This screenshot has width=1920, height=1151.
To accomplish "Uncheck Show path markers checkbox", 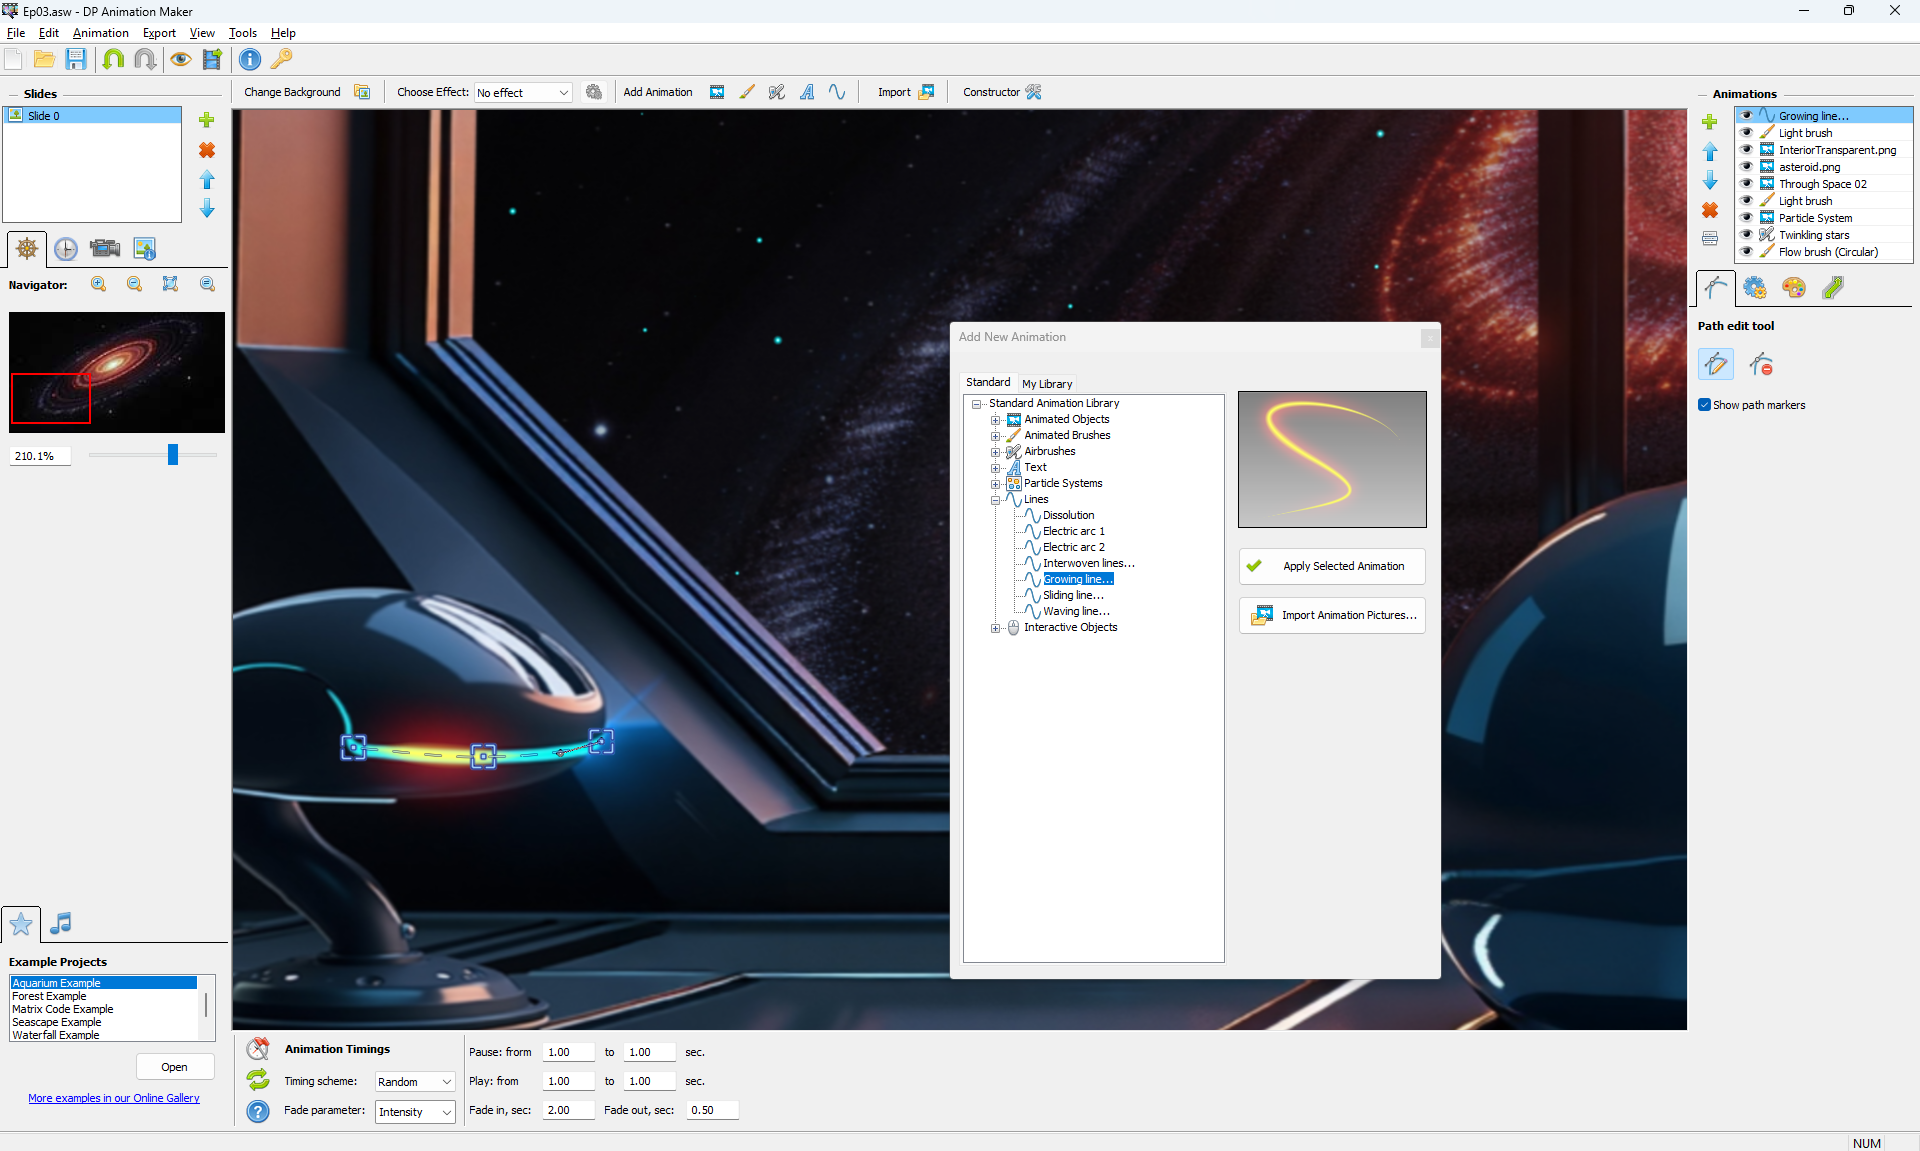I will (1704, 405).
